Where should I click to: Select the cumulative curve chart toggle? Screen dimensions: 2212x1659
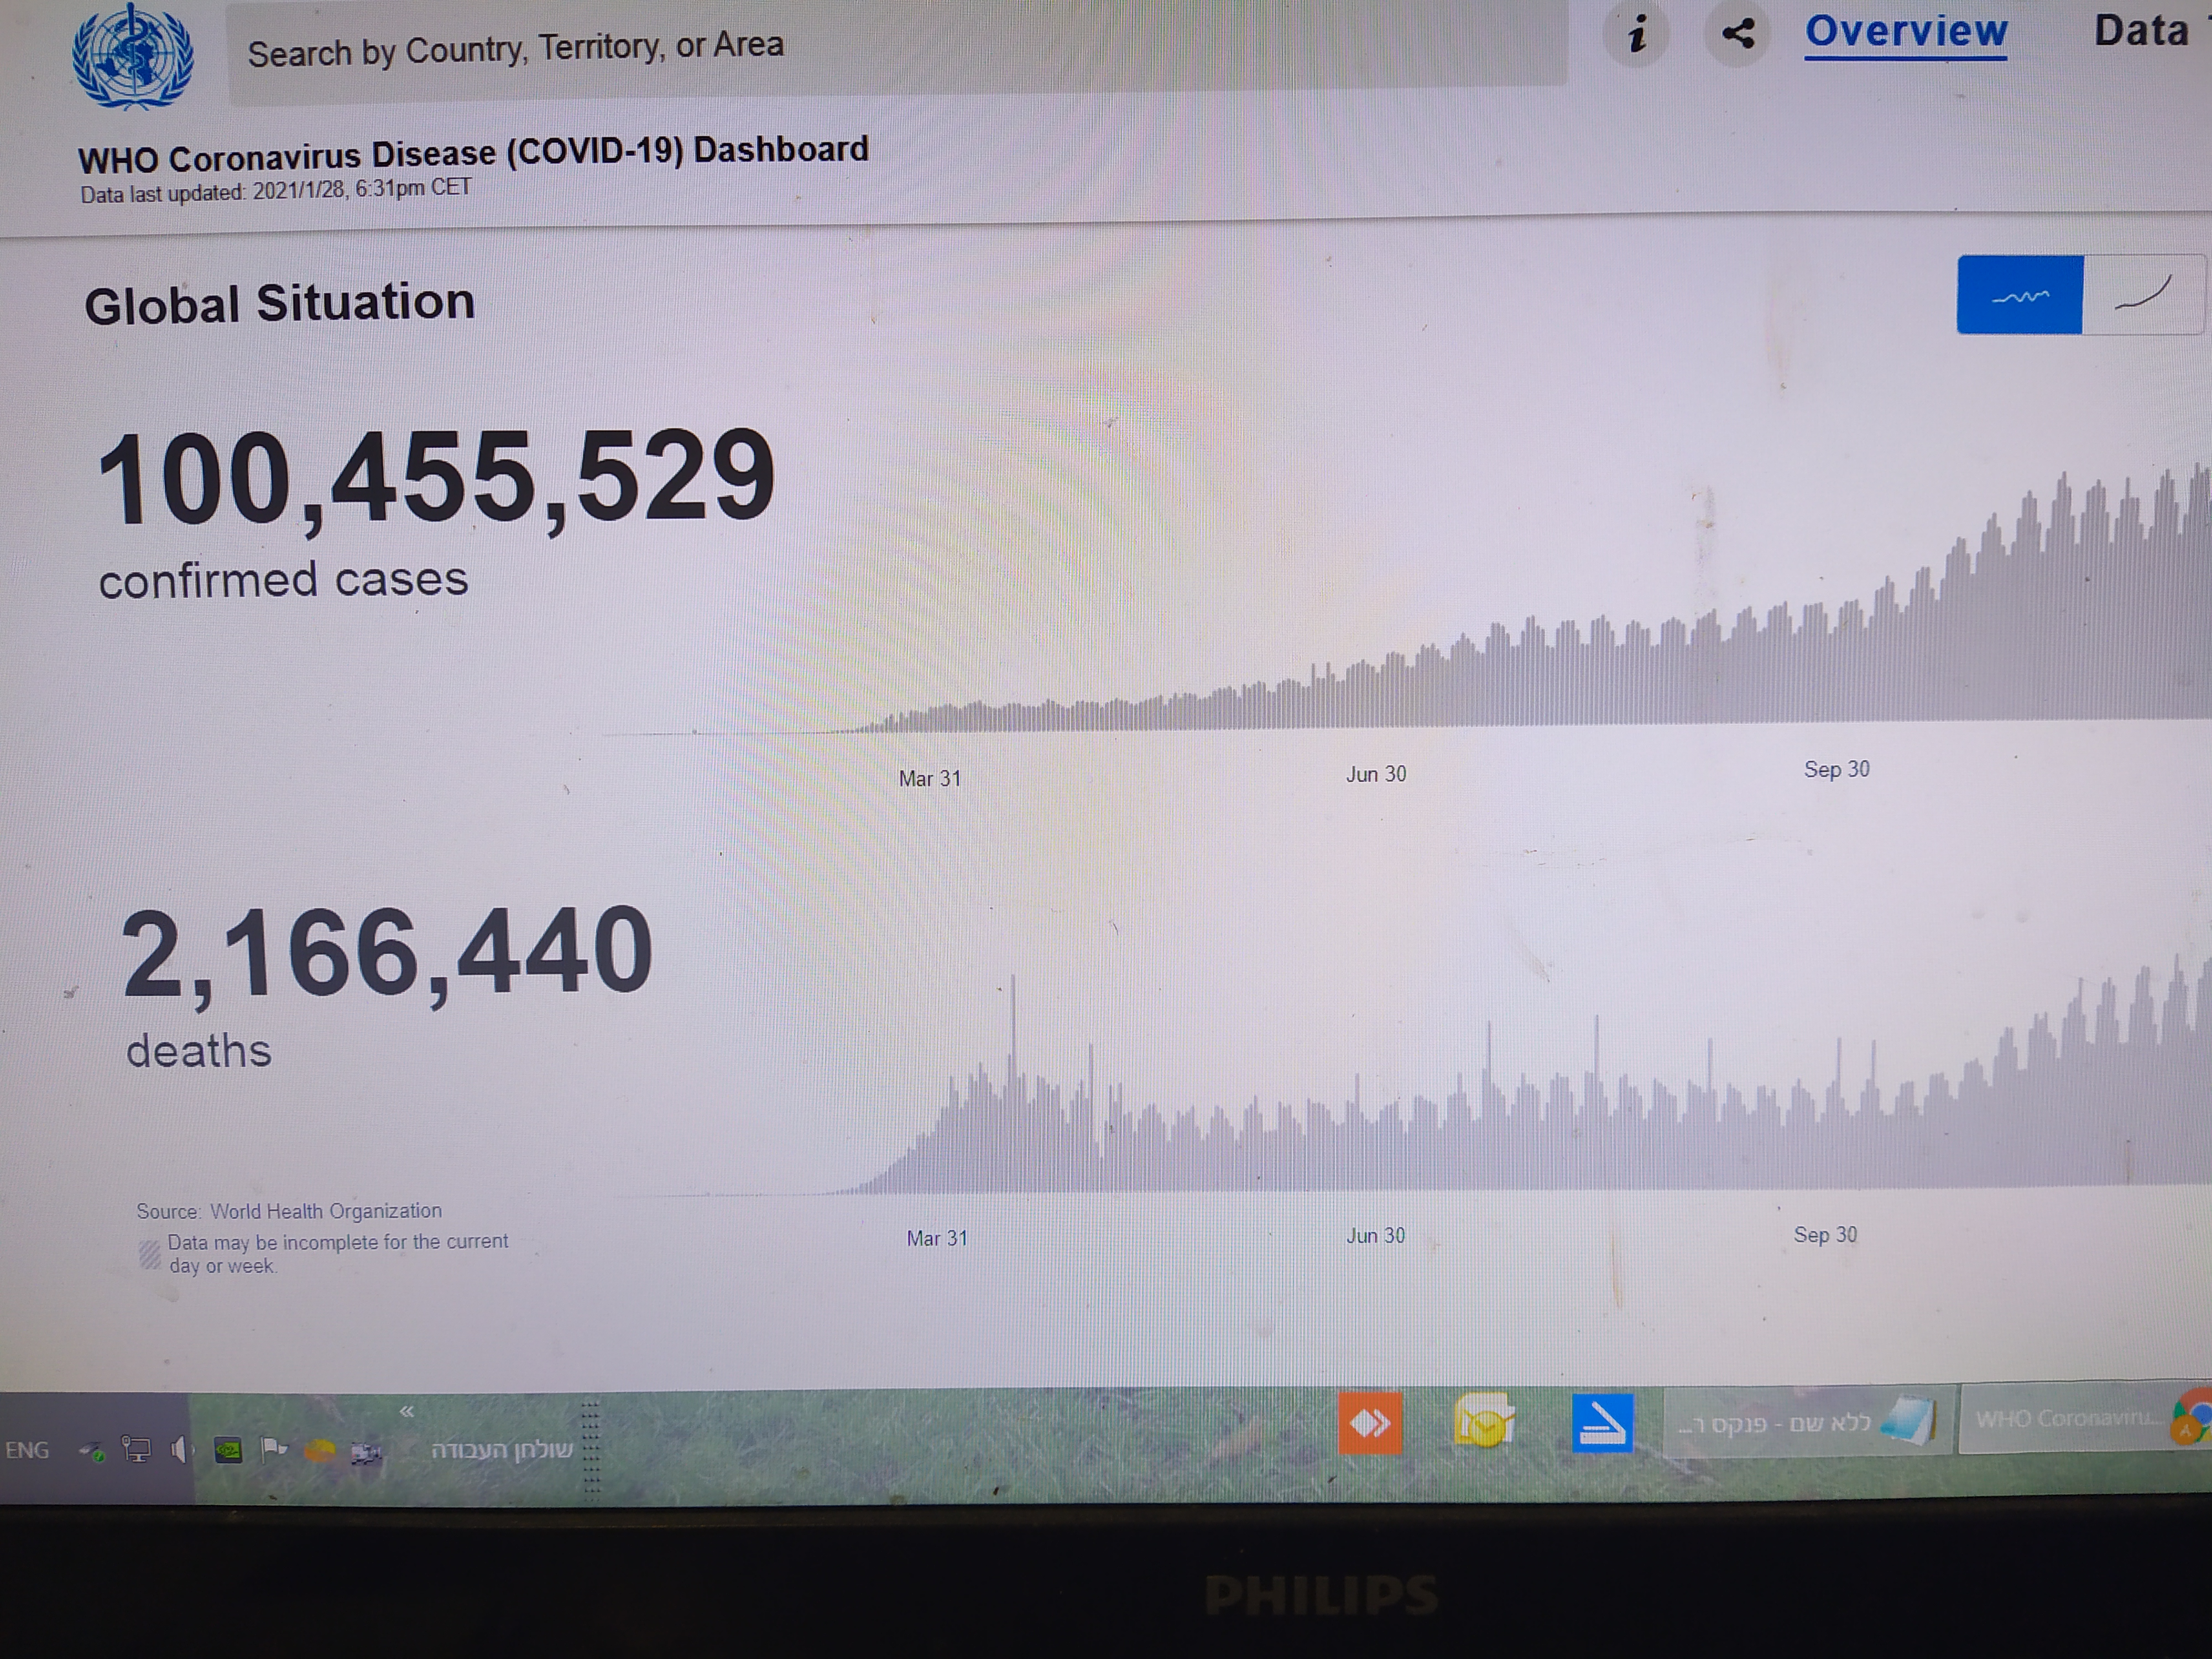(x=2144, y=294)
